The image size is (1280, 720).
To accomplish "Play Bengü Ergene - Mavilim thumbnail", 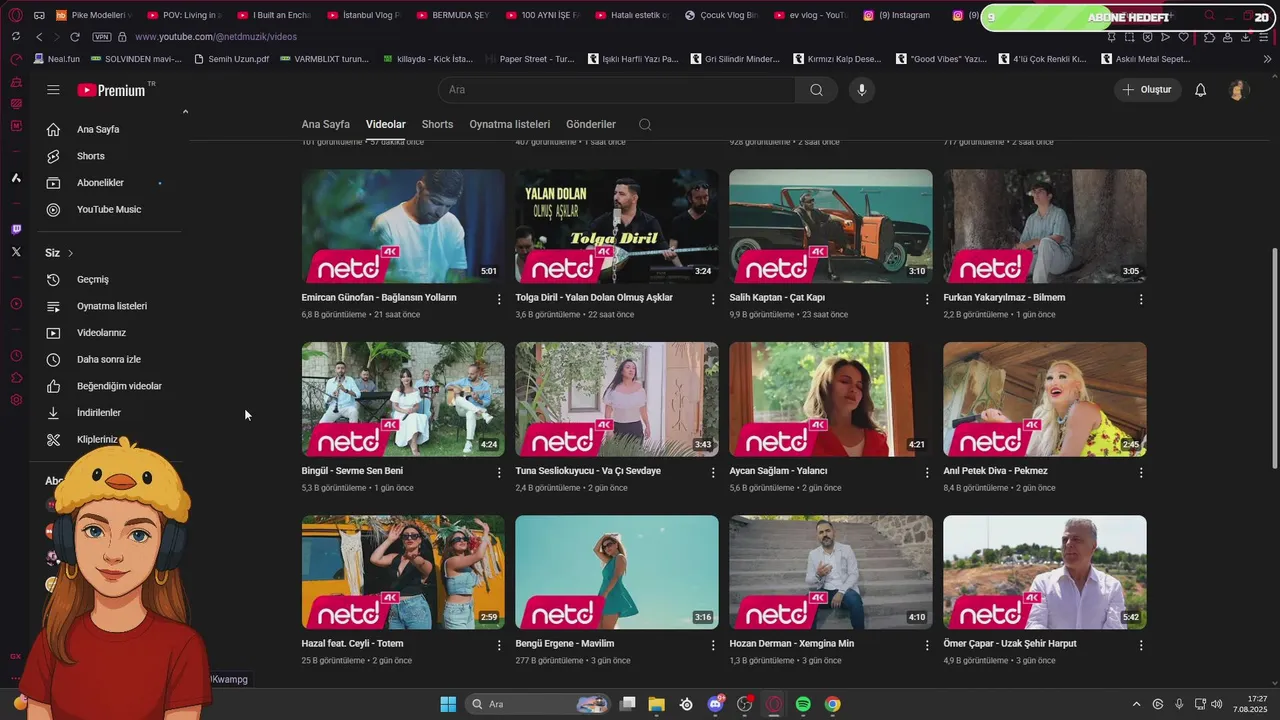I will tap(617, 572).
